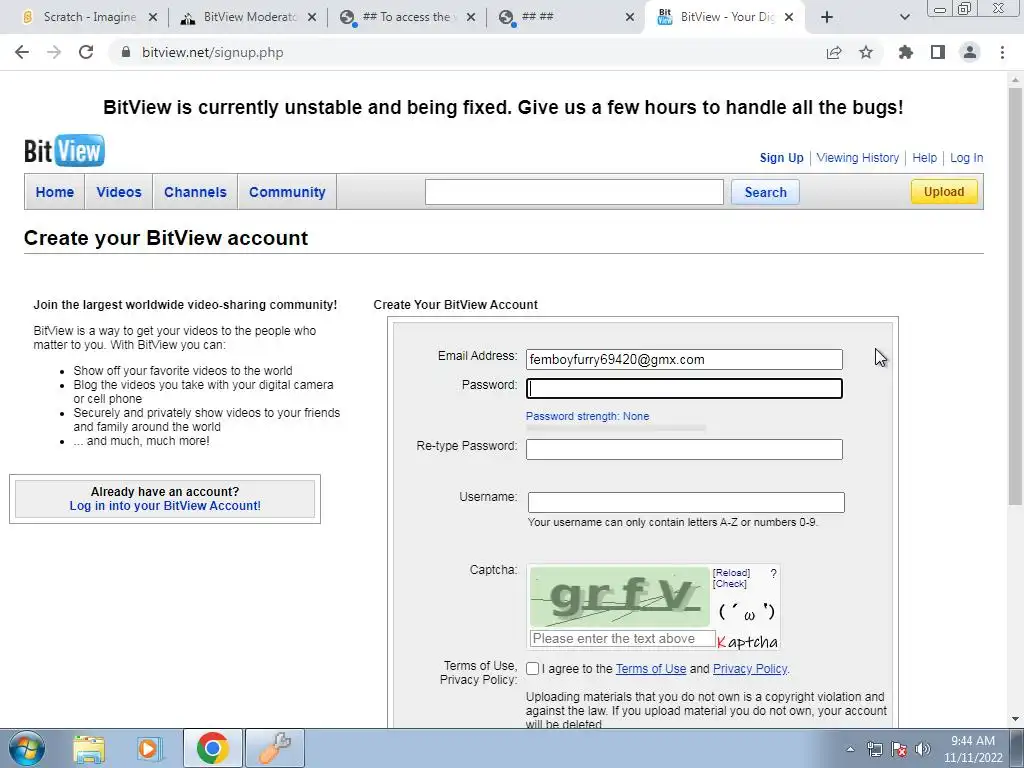Click 'Password strength: None' text

click(588, 416)
